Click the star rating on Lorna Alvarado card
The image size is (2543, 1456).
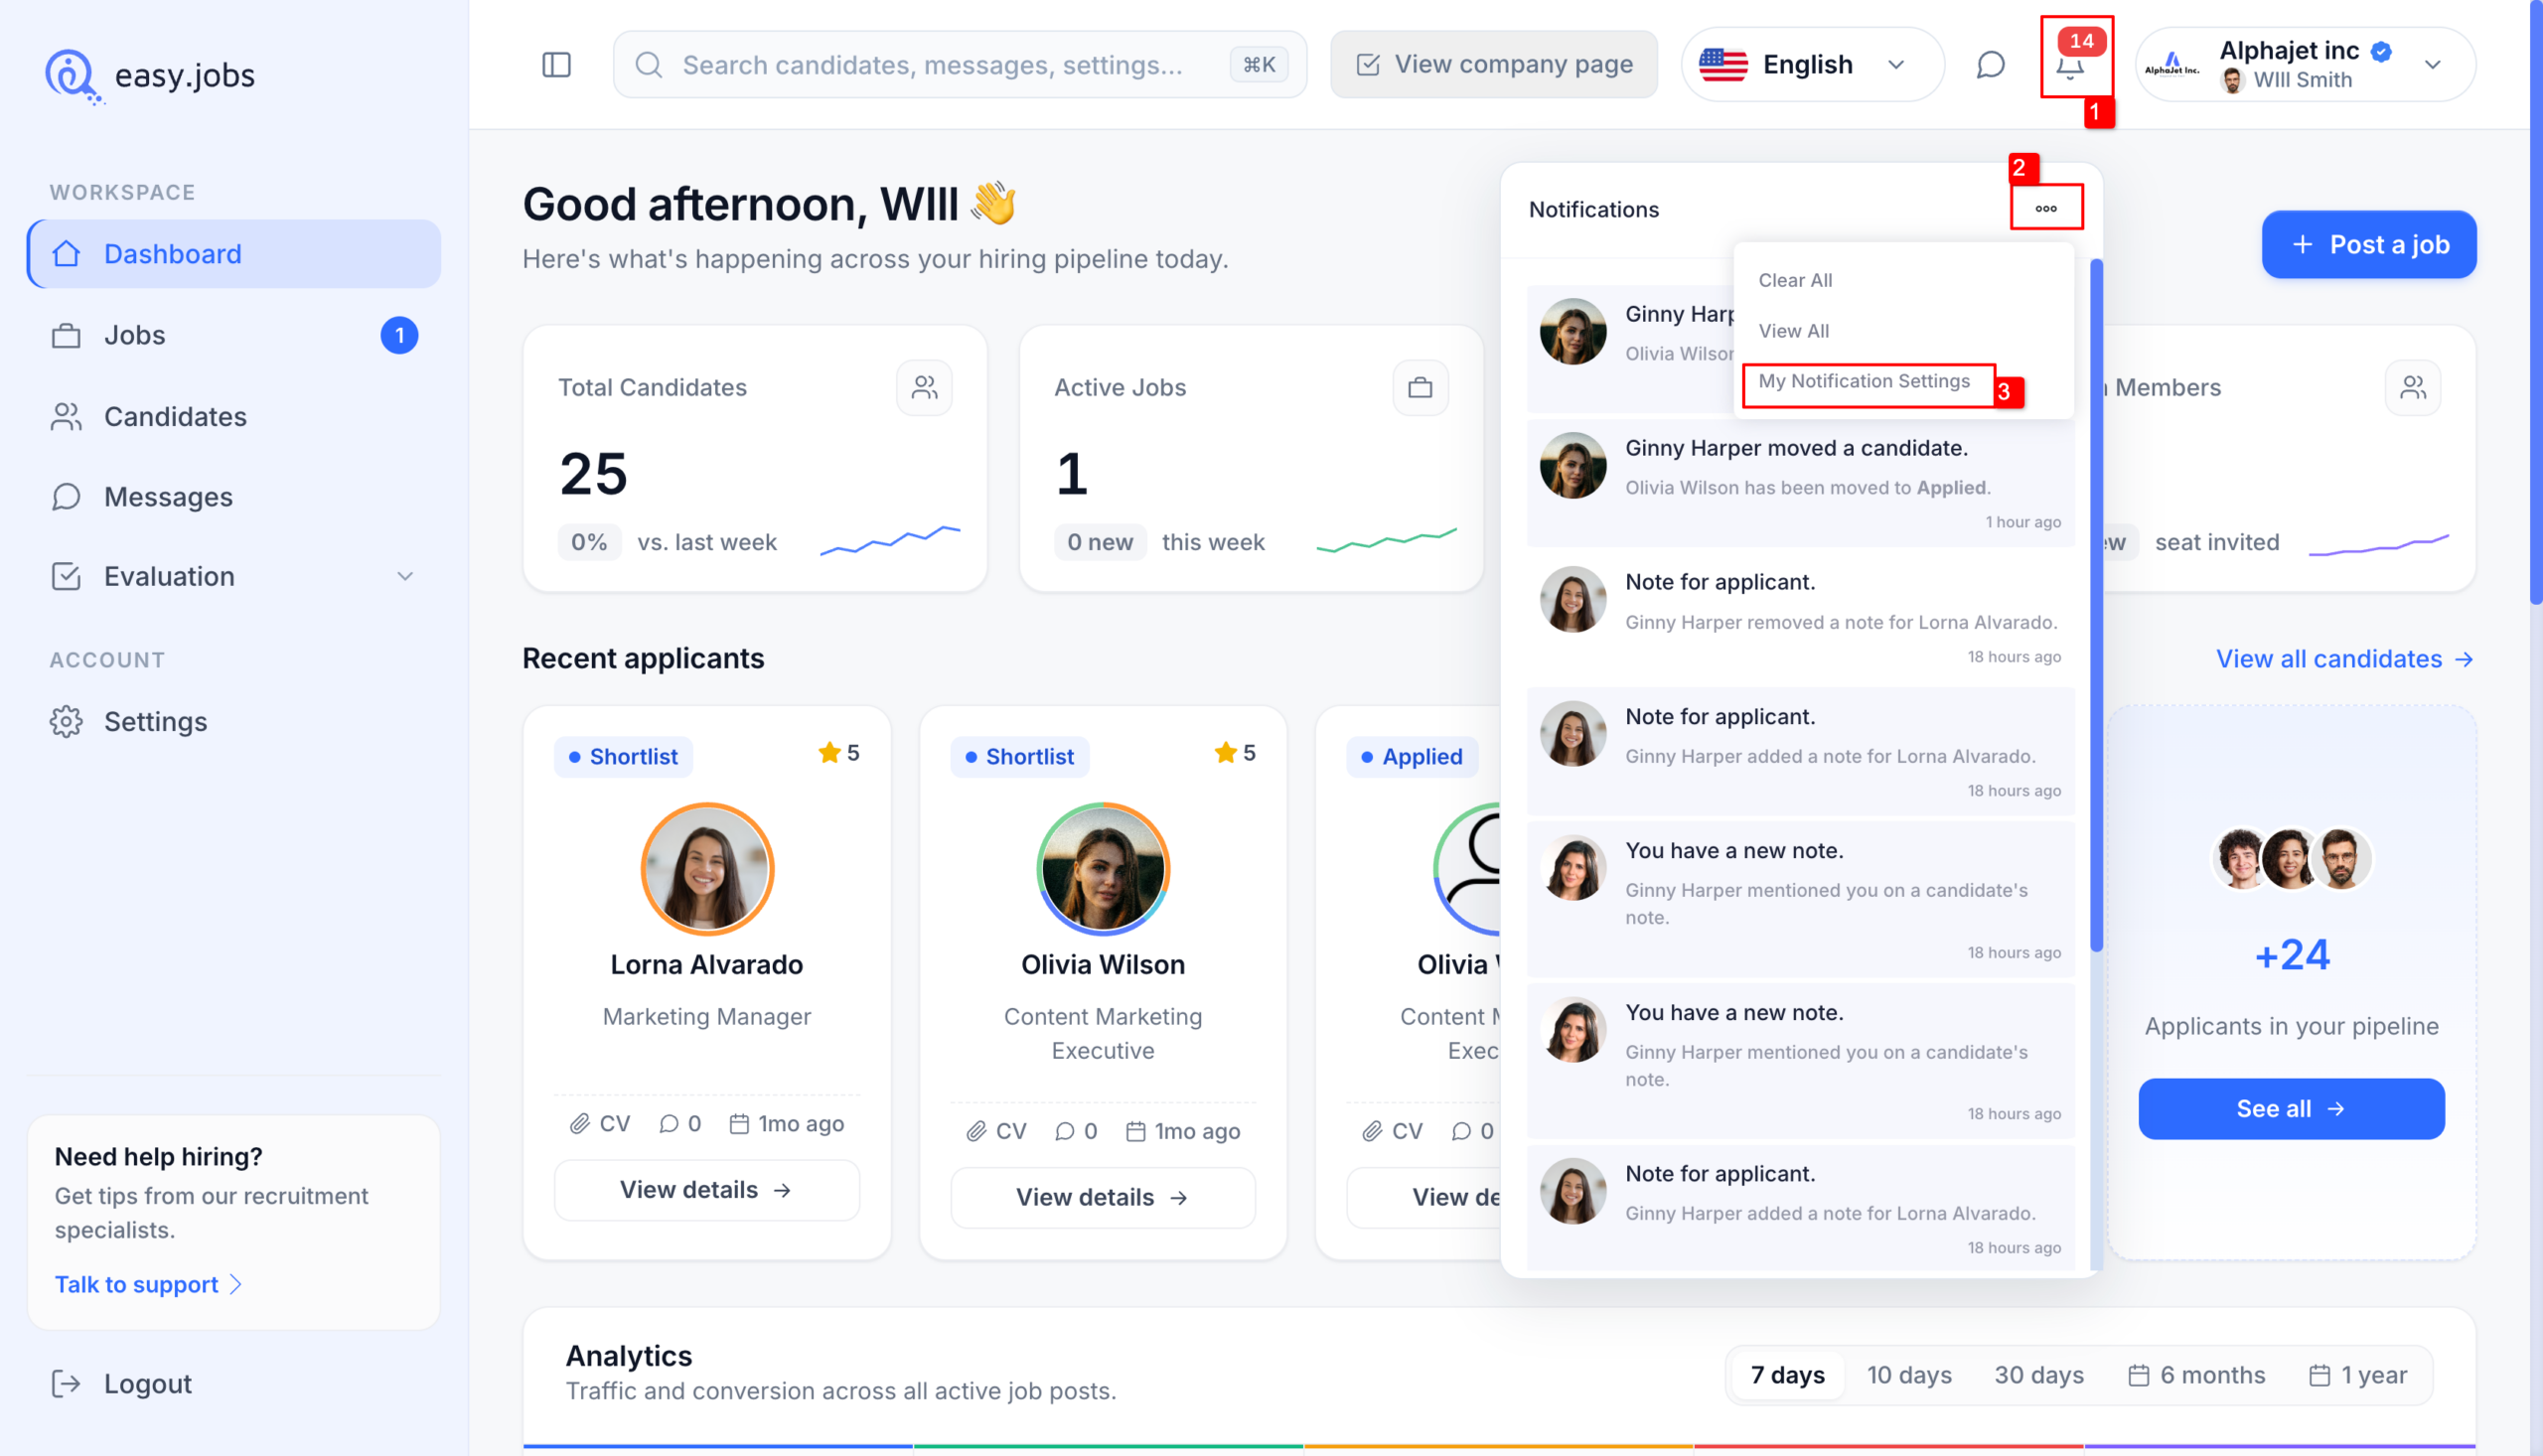(x=838, y=753)
